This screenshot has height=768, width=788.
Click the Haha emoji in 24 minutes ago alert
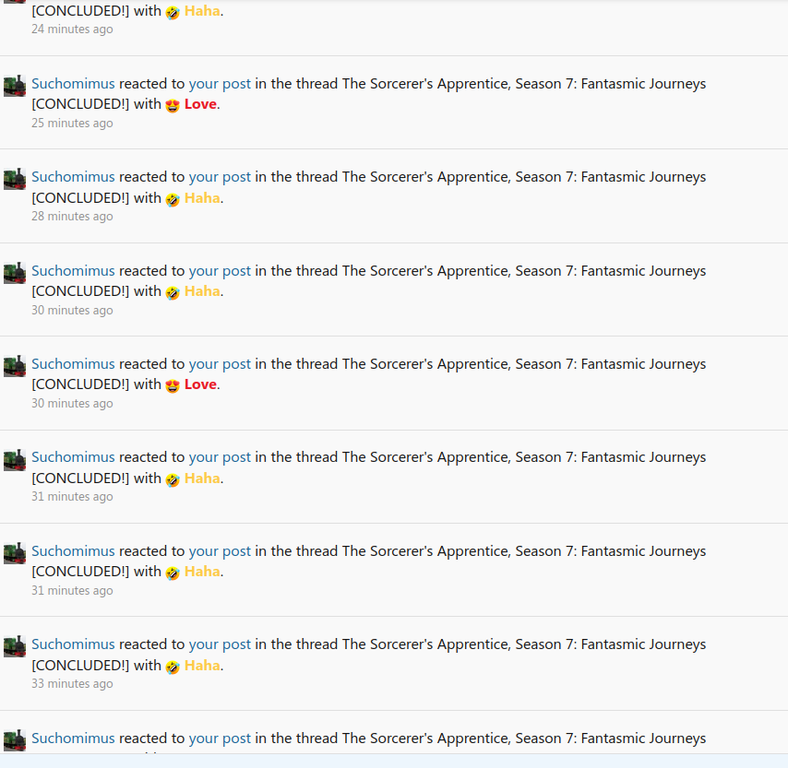(x=172, y=13)
